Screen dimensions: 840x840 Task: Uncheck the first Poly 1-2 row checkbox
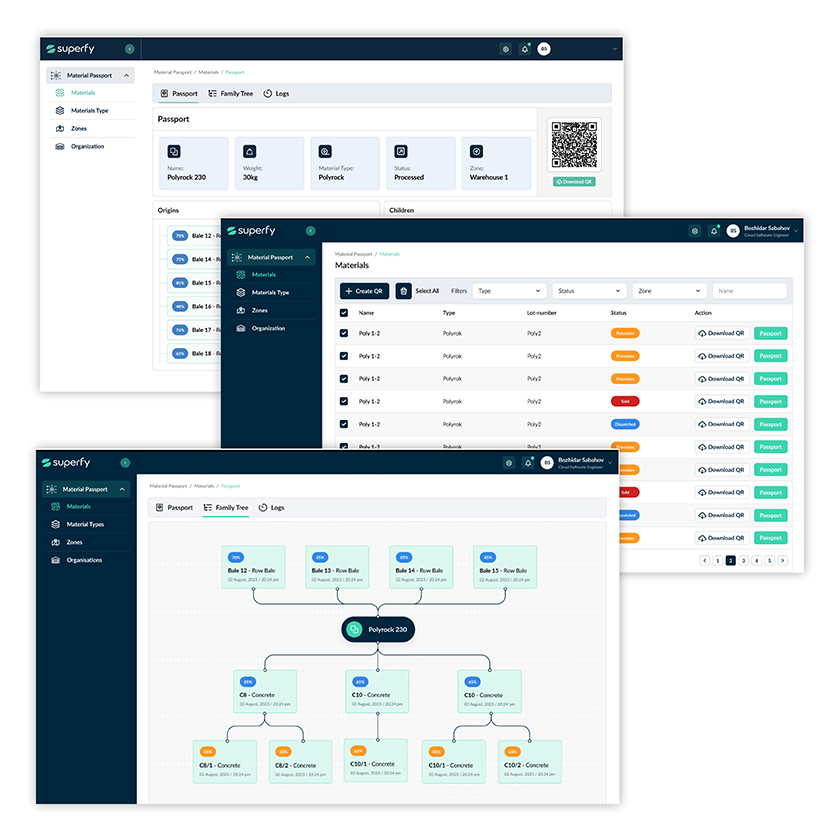(x=345, y=333)
